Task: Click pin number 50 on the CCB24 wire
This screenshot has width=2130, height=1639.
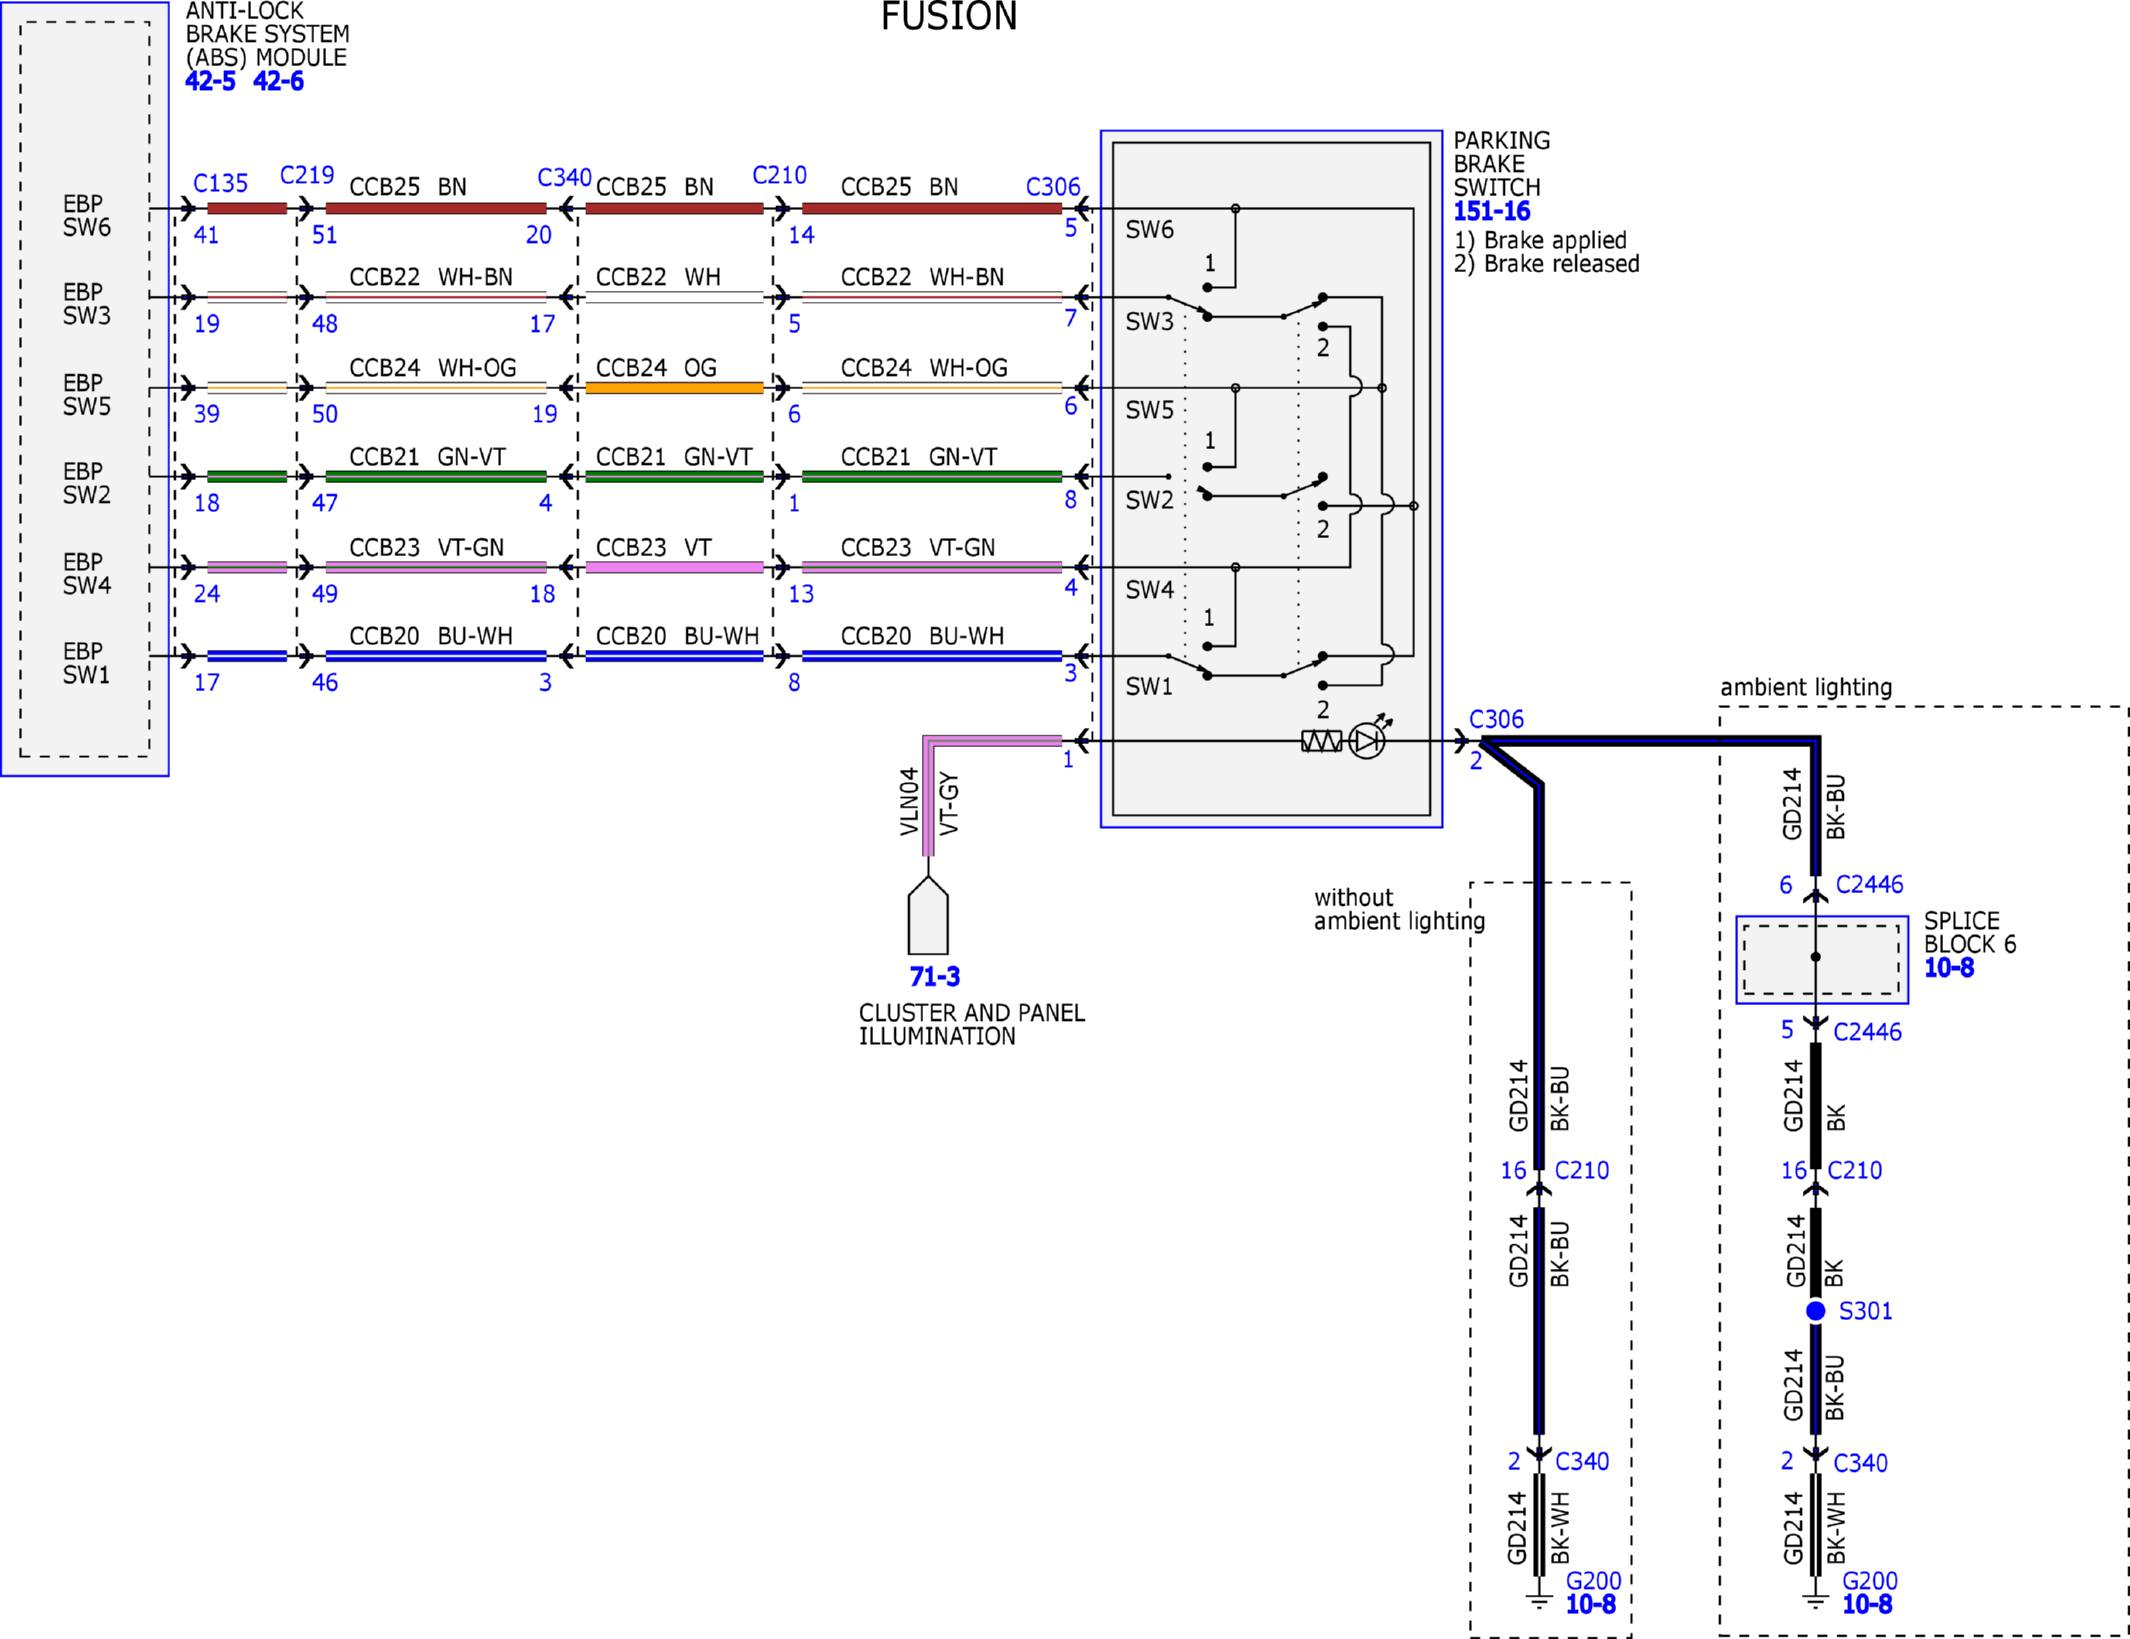Action: click(x=325, y=414)
